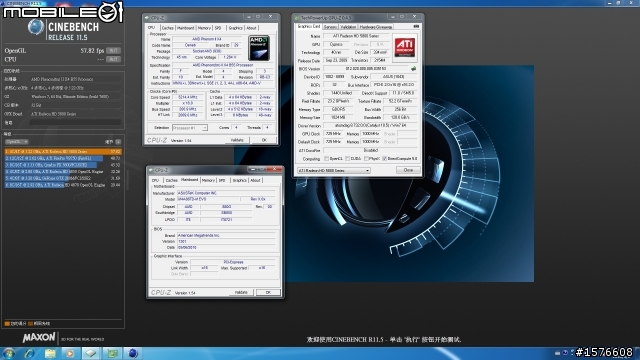This screenshot has height=360, width=640.
Task: Click the title icon of lower CPU-Z window
Action: pos(151,170)
